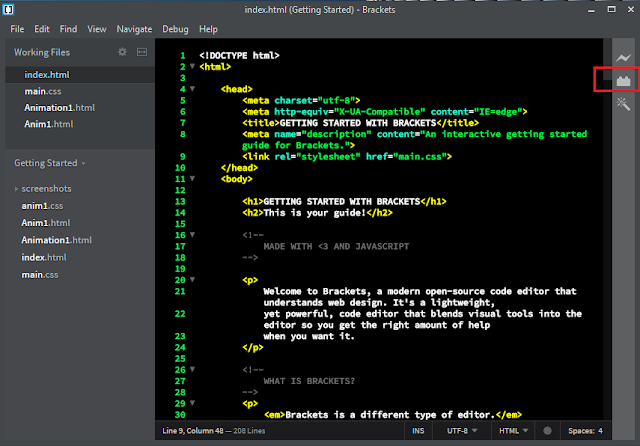This screenshot has height=446, width=640.
Task: Close the Brackets window
Action: point(631,9)
